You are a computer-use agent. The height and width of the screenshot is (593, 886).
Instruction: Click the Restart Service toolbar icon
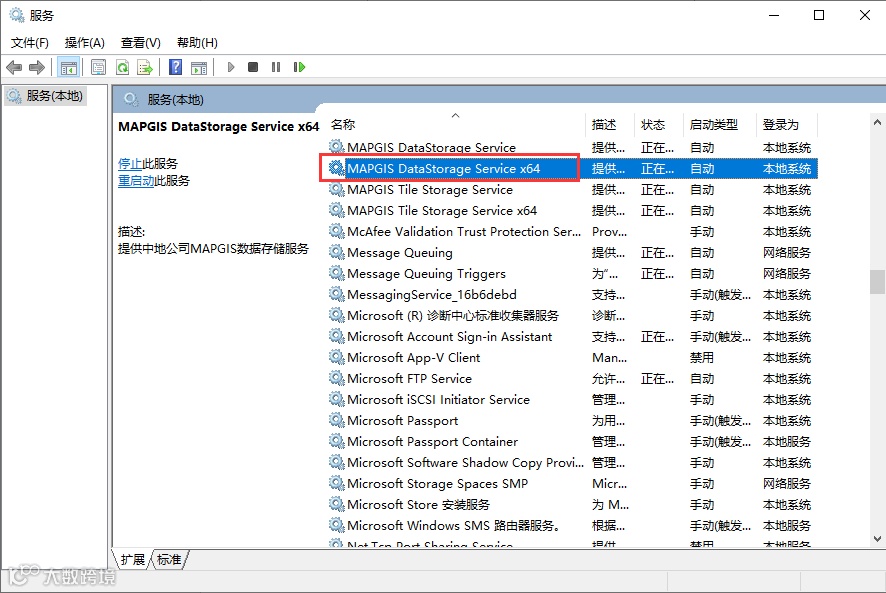(299, 67)
